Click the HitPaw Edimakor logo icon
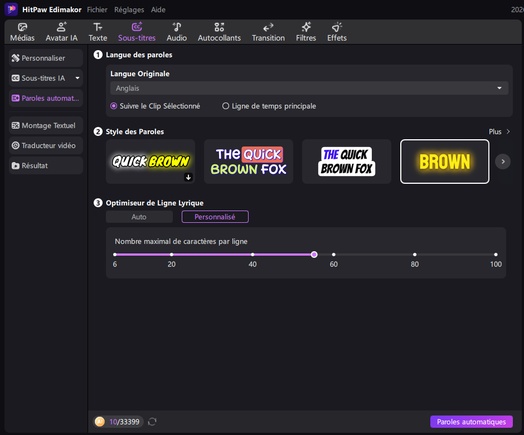 [11, 9]
